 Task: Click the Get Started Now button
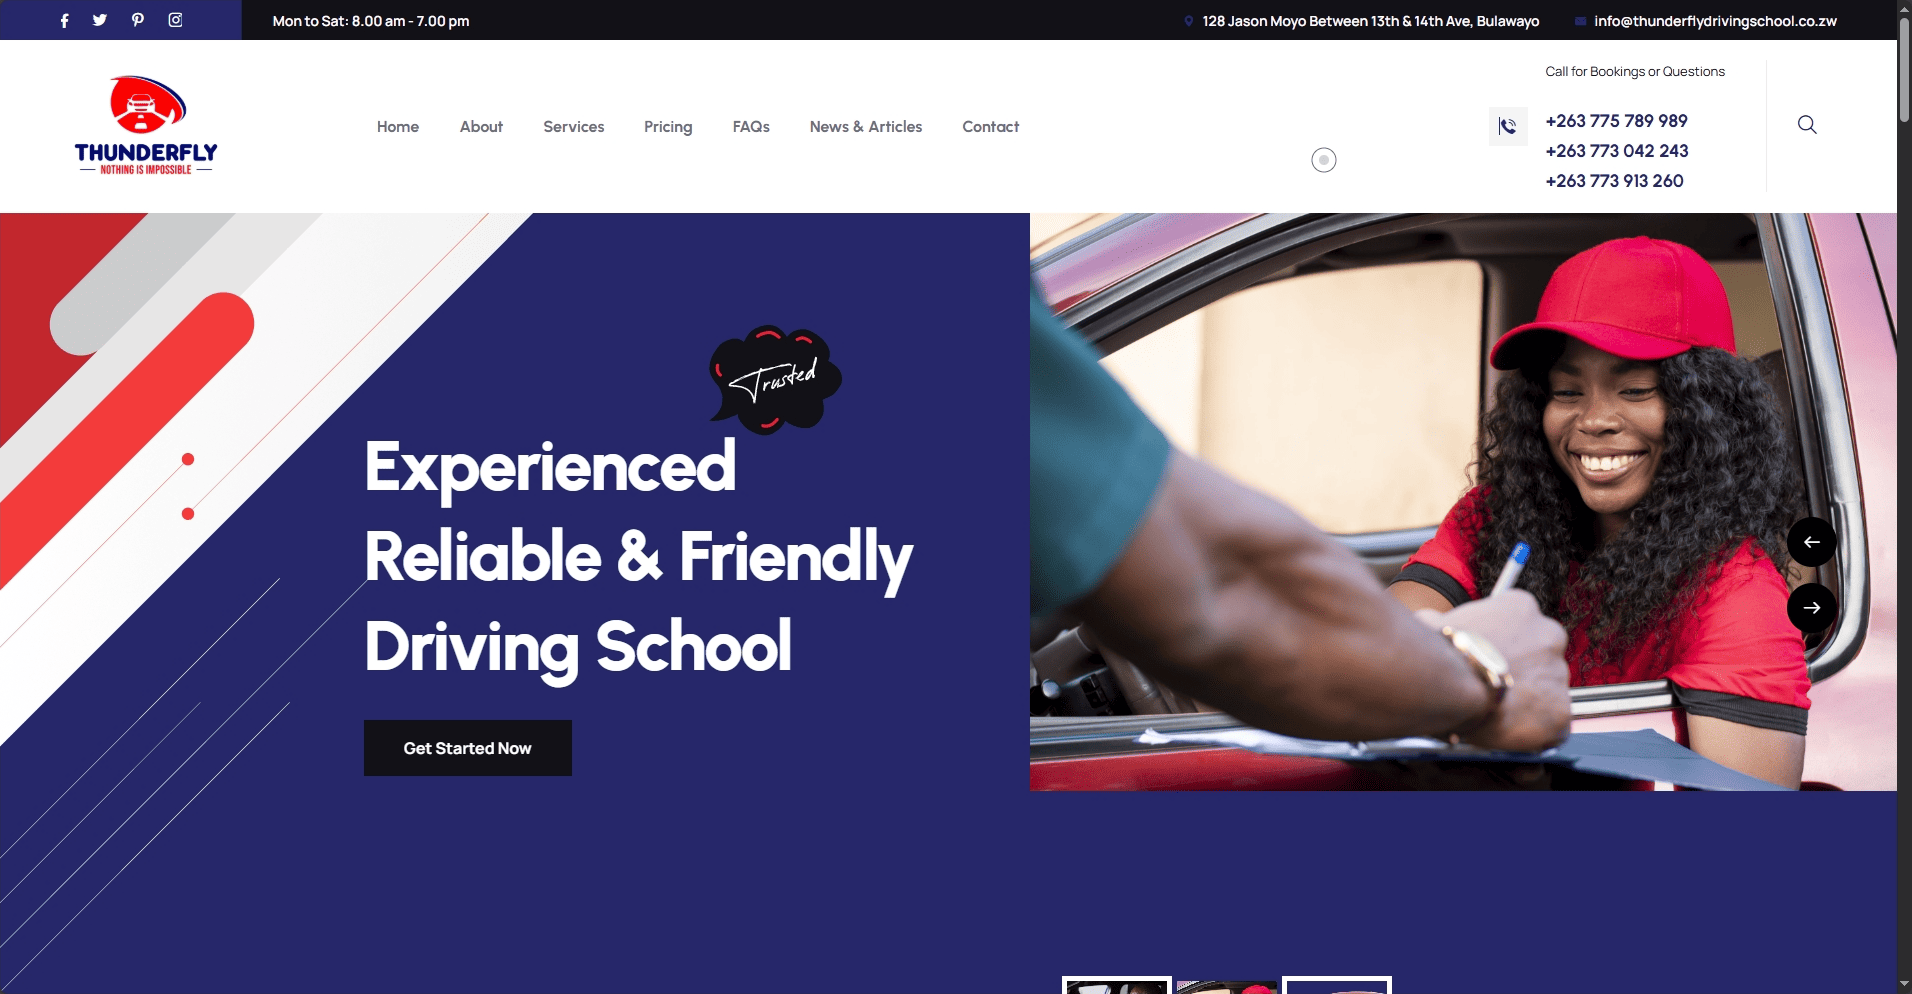(x=468, y=748)
